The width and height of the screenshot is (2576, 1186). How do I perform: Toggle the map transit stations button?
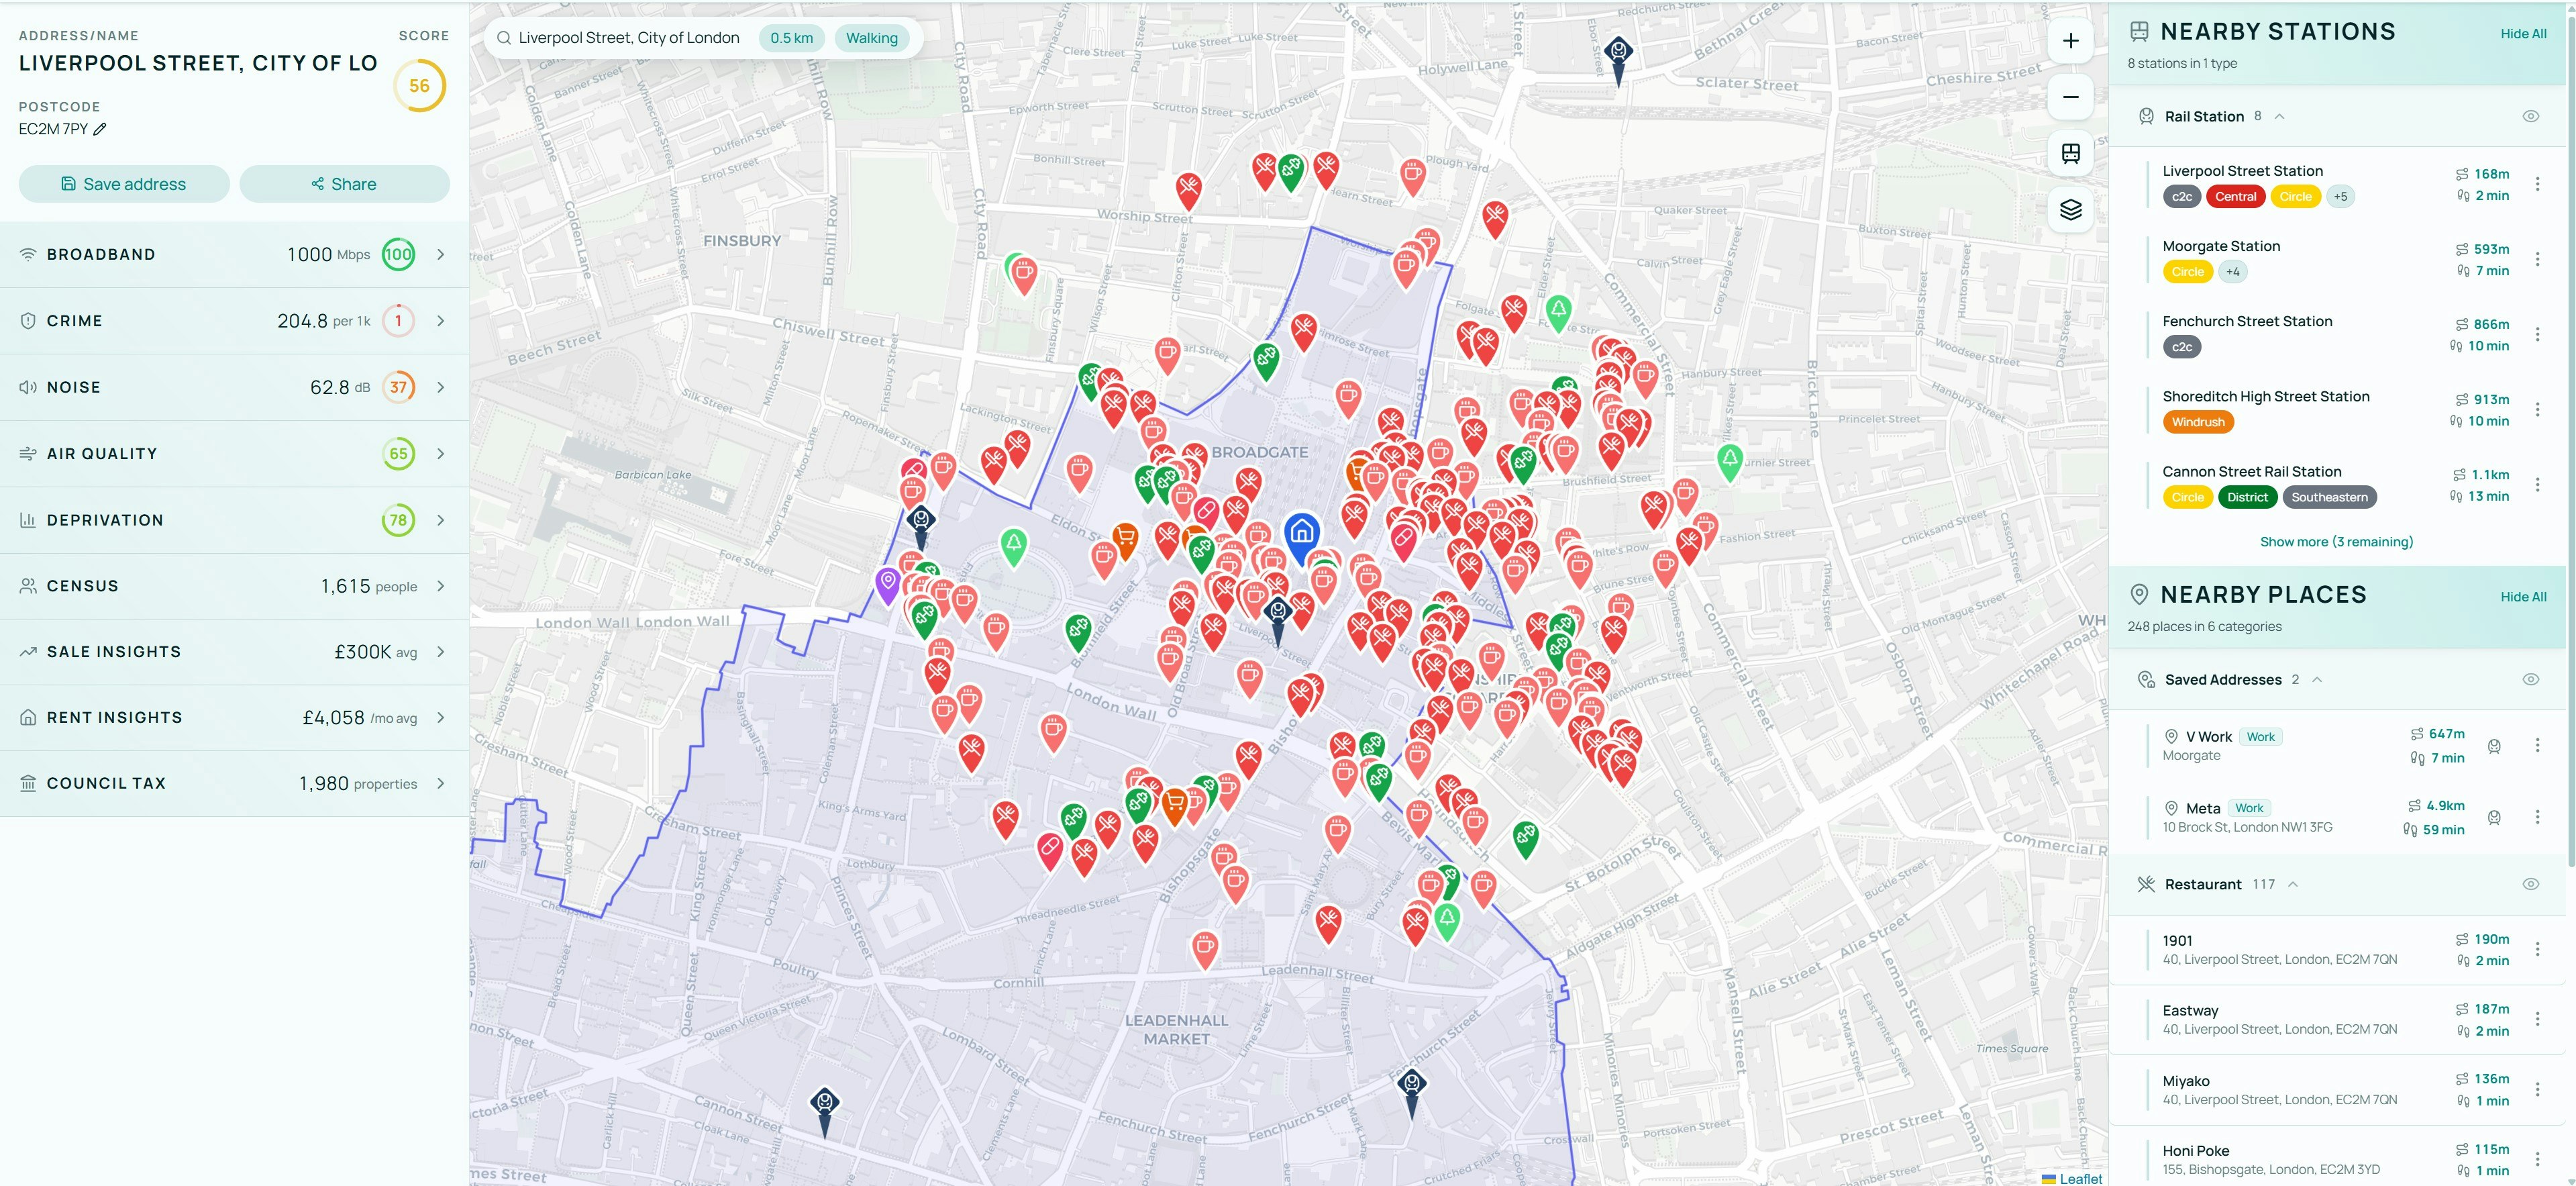point(2071,153)
